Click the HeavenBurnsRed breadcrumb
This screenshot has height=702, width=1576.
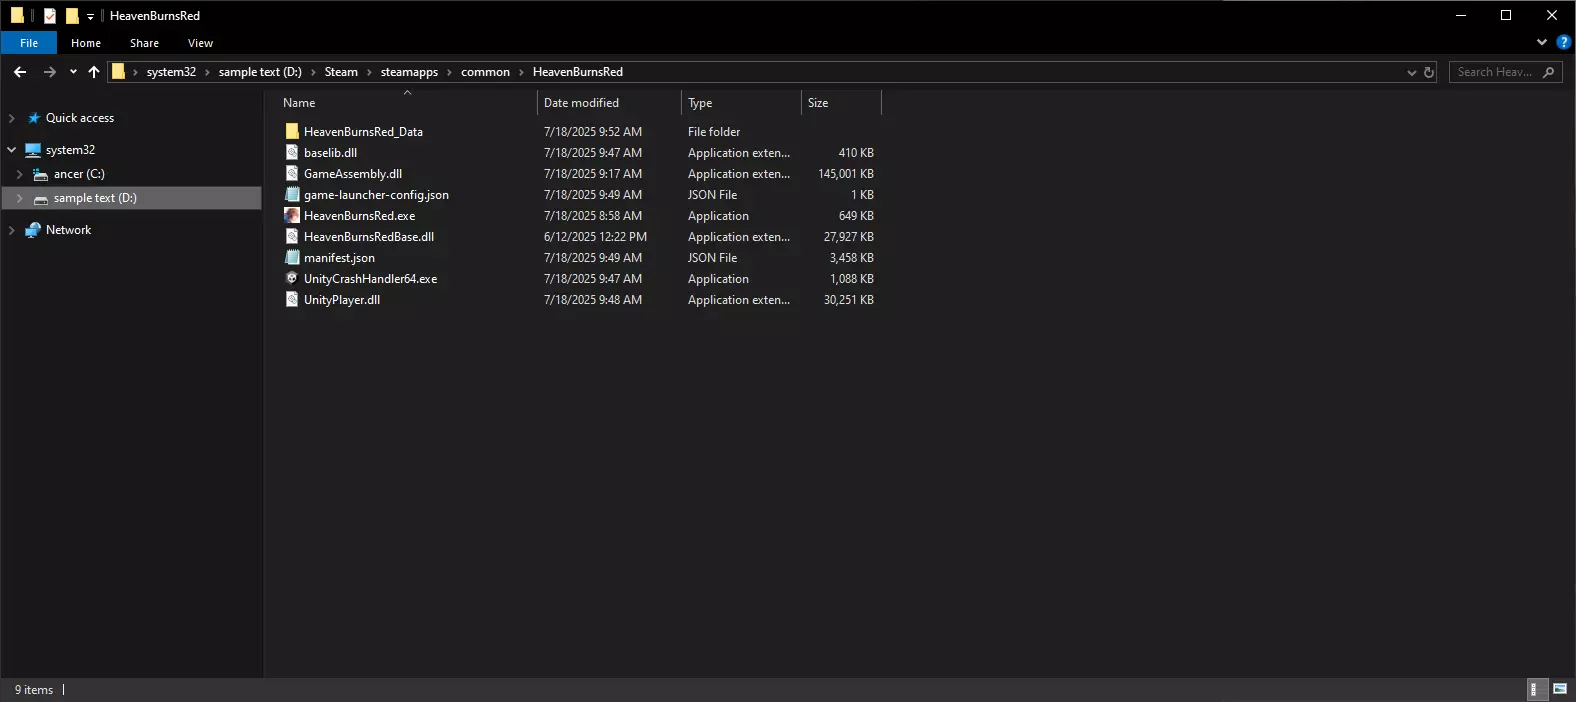tap(578, 72)
